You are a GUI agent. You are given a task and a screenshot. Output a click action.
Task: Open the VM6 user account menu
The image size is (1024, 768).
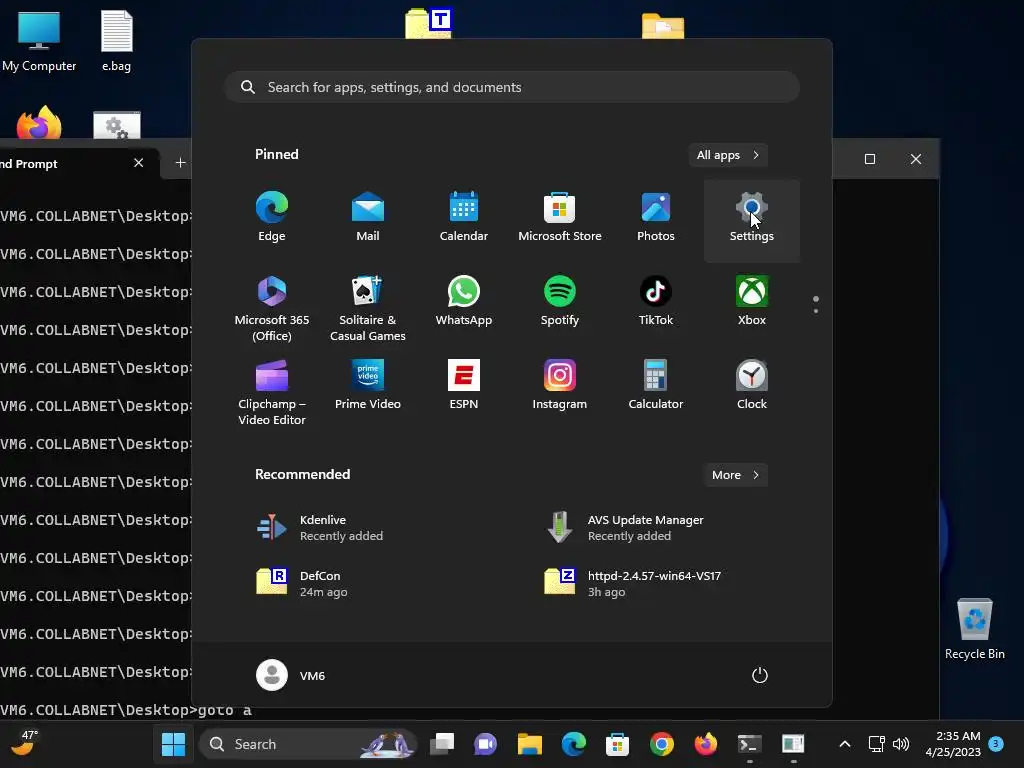point(291,675)
